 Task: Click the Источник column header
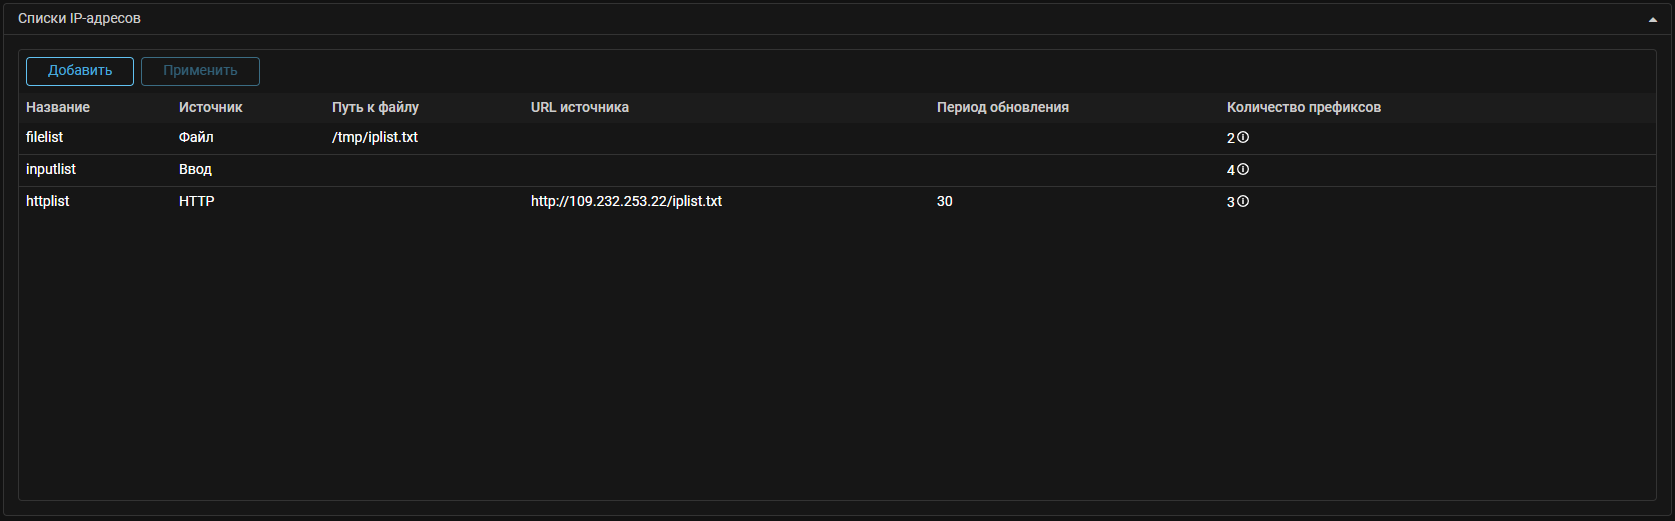coord(210,107)
